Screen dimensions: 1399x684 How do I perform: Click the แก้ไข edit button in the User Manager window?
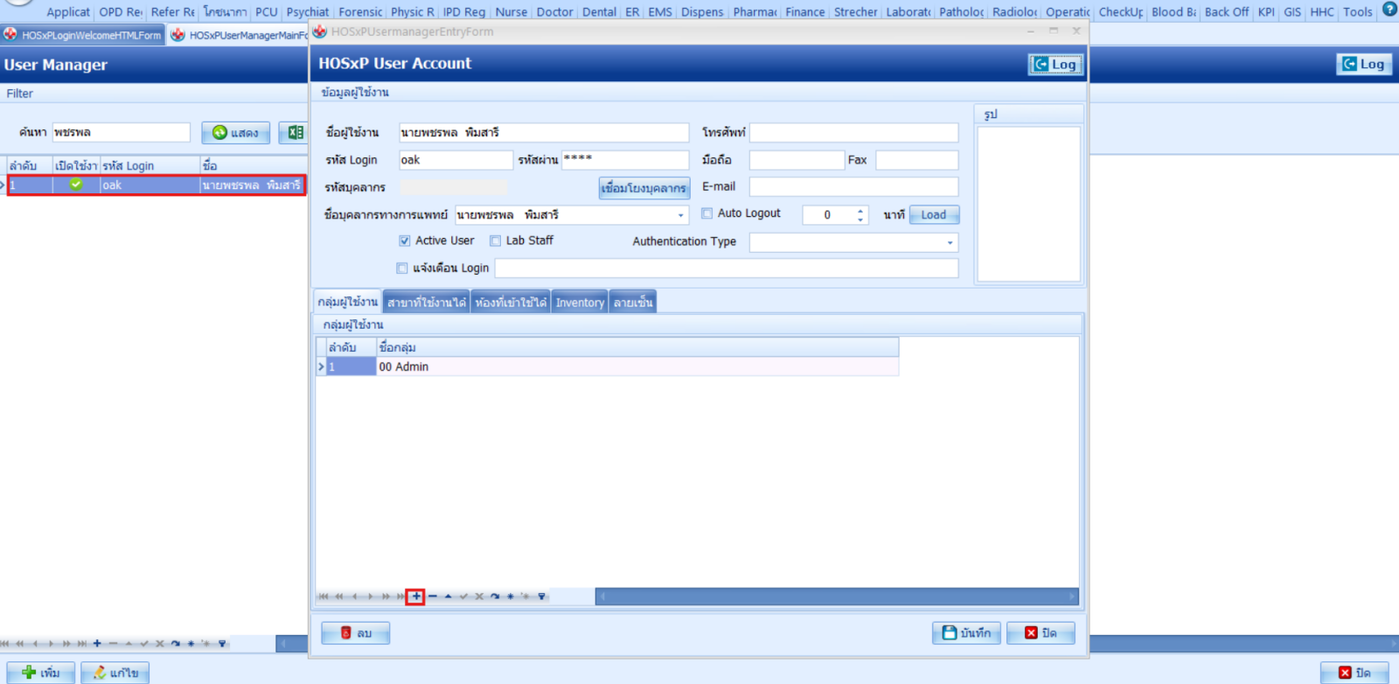coord(115,673)
